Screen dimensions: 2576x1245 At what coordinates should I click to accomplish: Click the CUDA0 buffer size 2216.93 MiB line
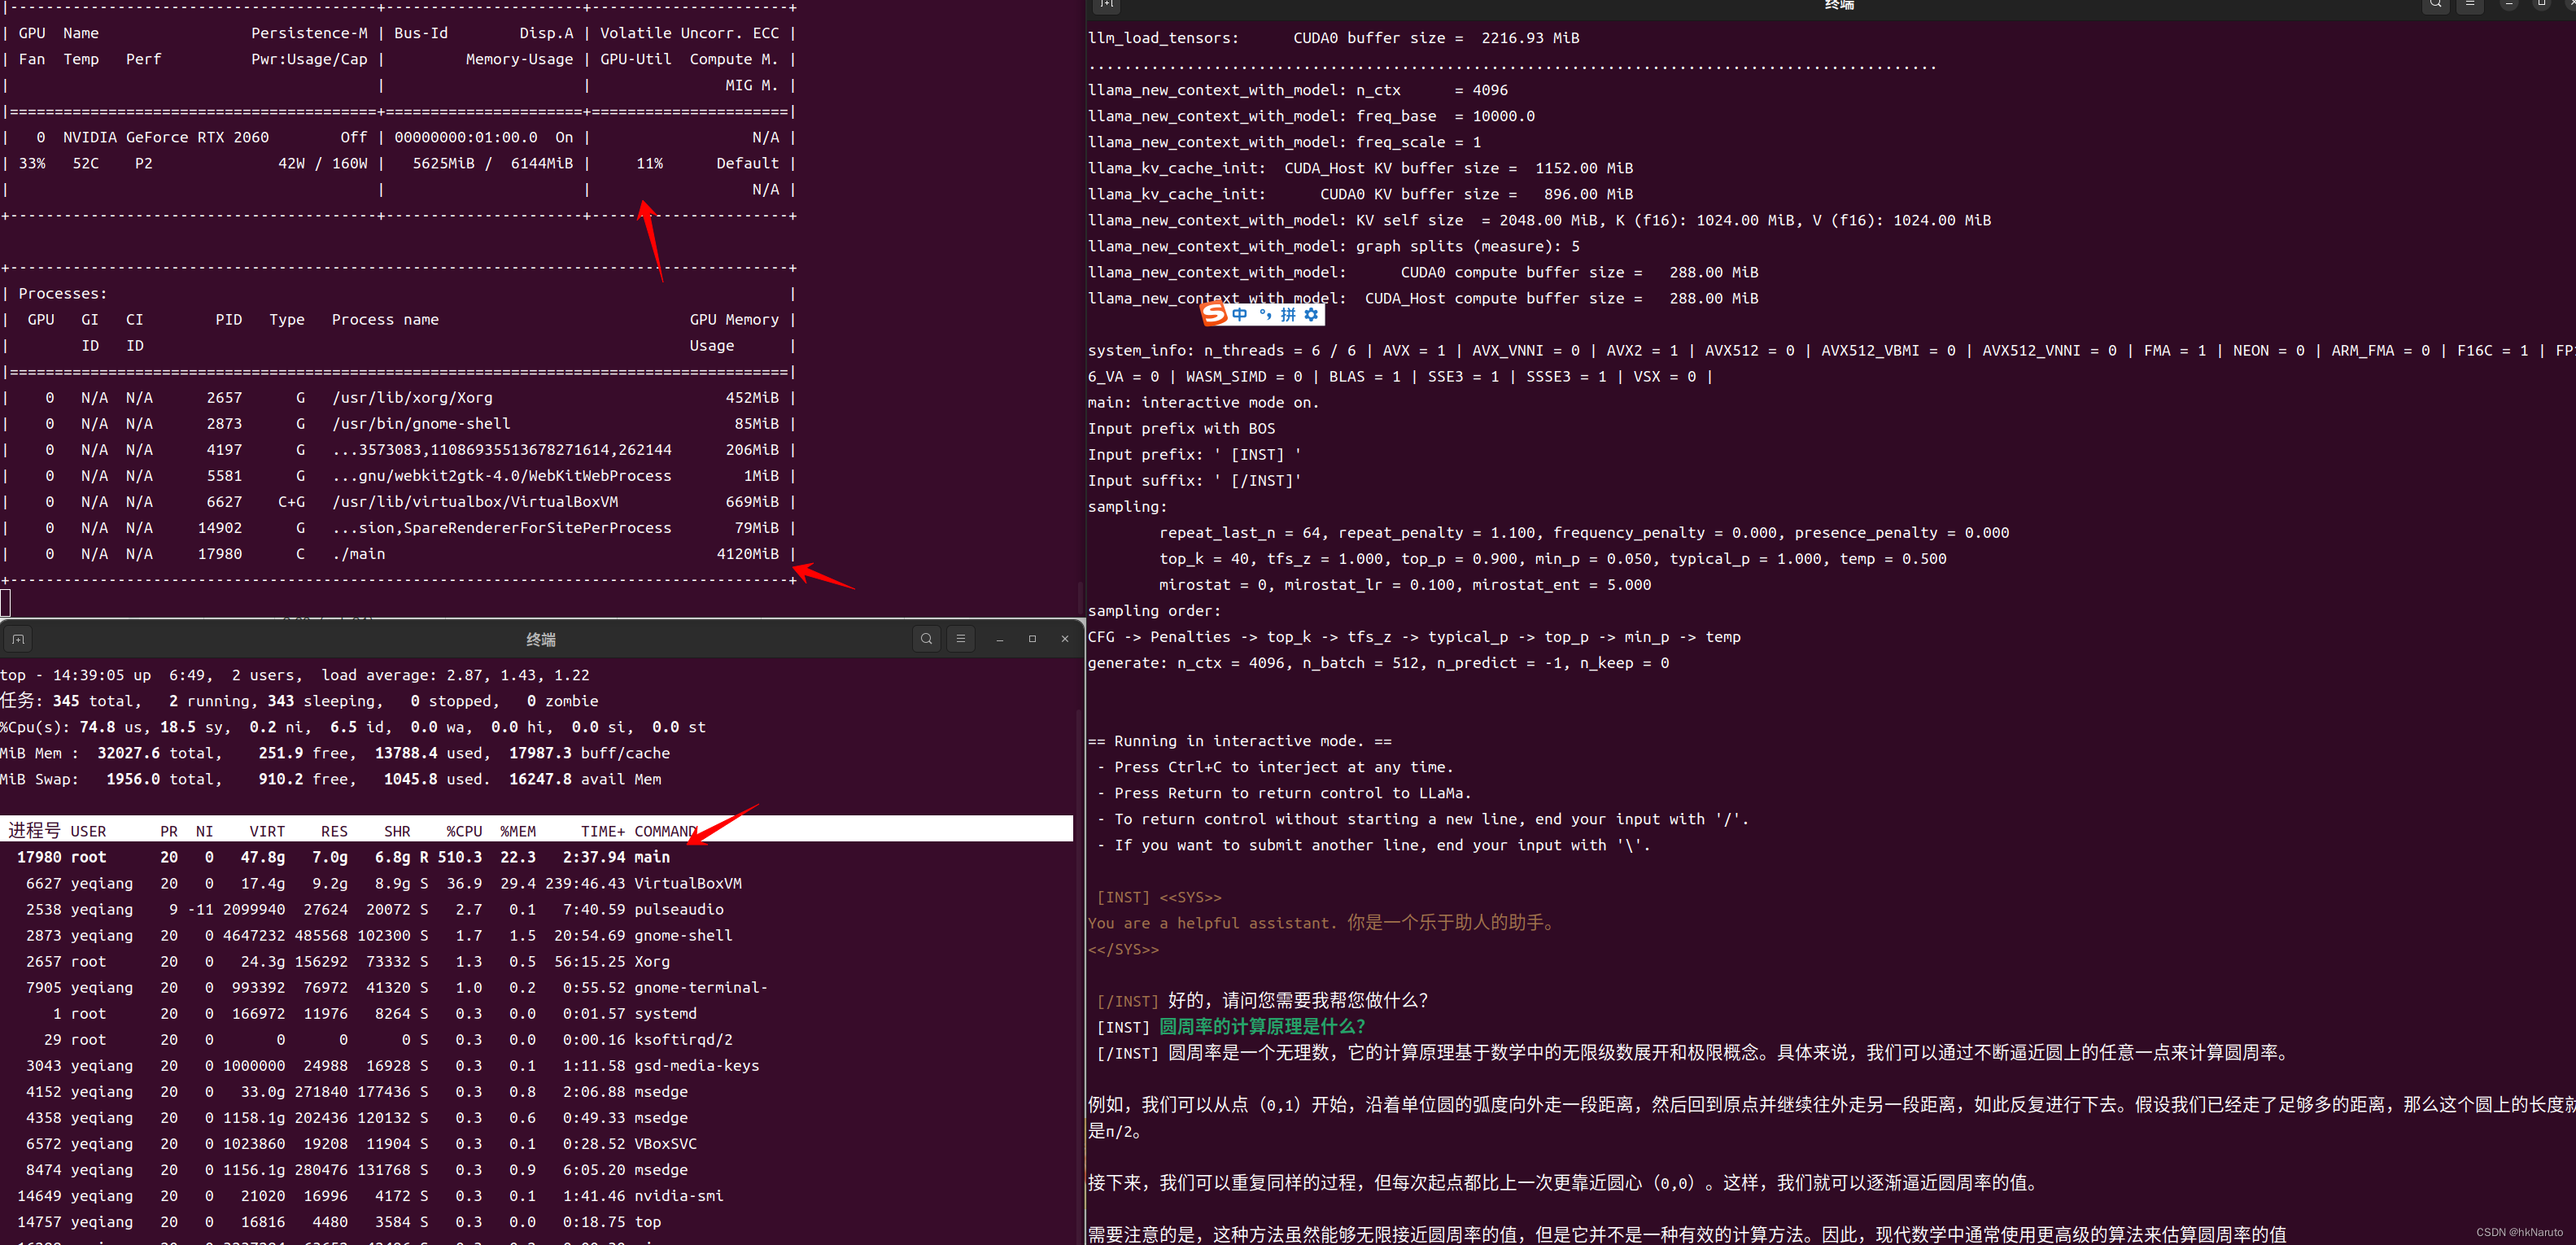1334,37
